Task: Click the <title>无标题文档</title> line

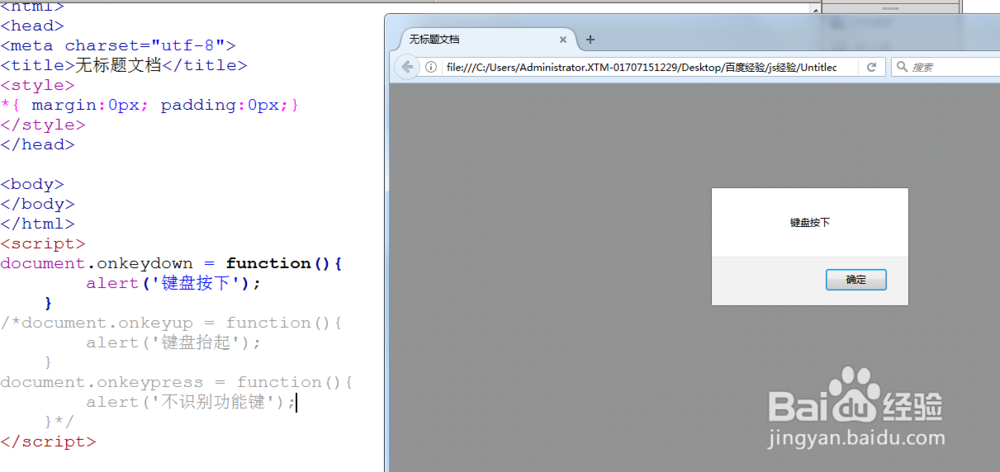Action: pos(124,65)
